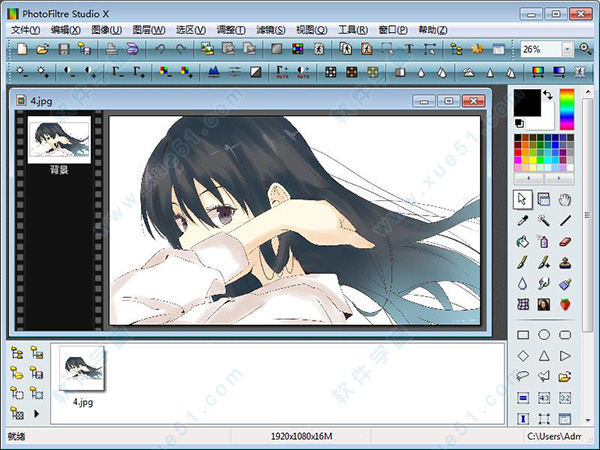The width and height of the screenshot is (600, 450).
Task: Click the Print icon
Action: click(111, 49)
